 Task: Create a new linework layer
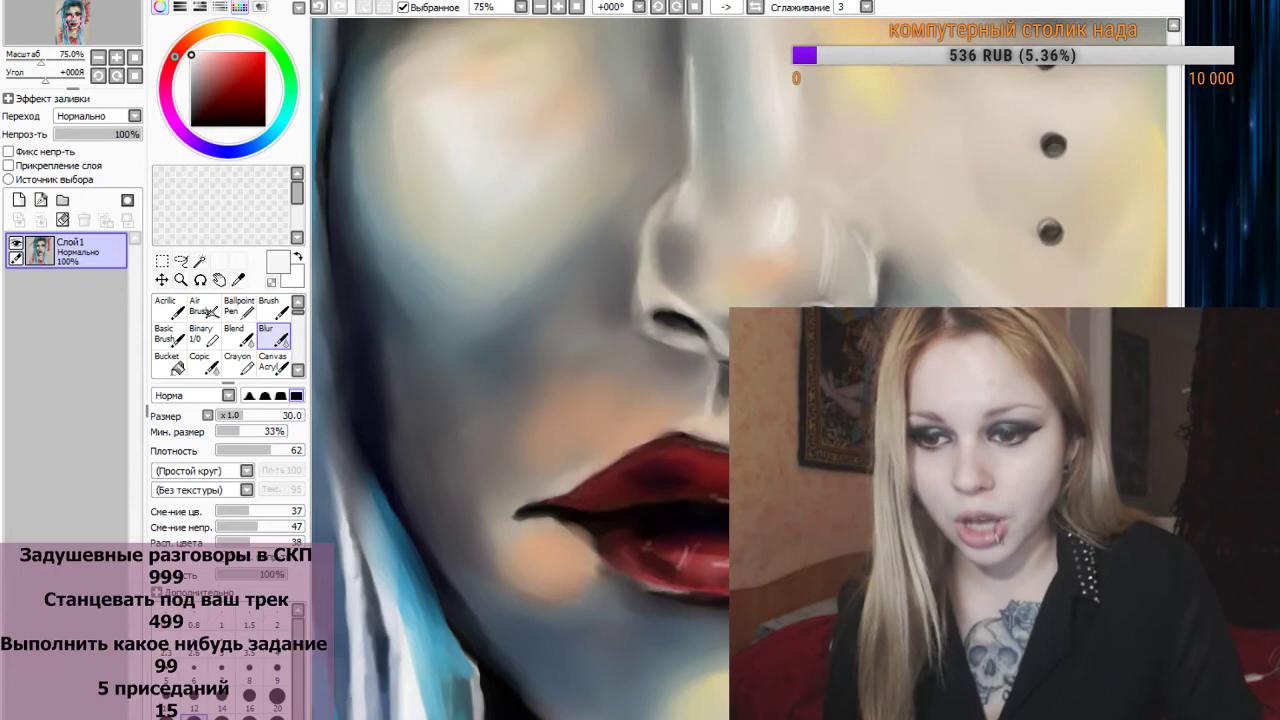41,200
